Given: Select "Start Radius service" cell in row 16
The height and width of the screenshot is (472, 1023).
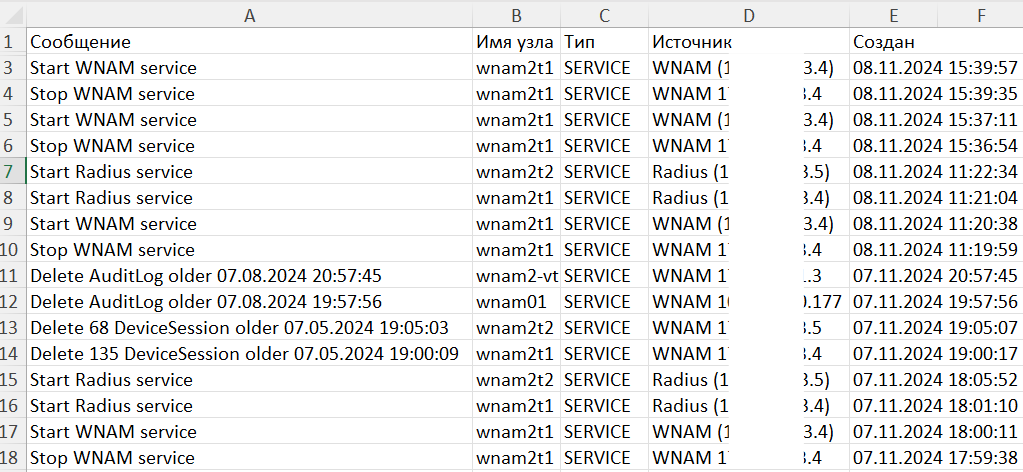Looking at the screenshot, I should (111, 406).
